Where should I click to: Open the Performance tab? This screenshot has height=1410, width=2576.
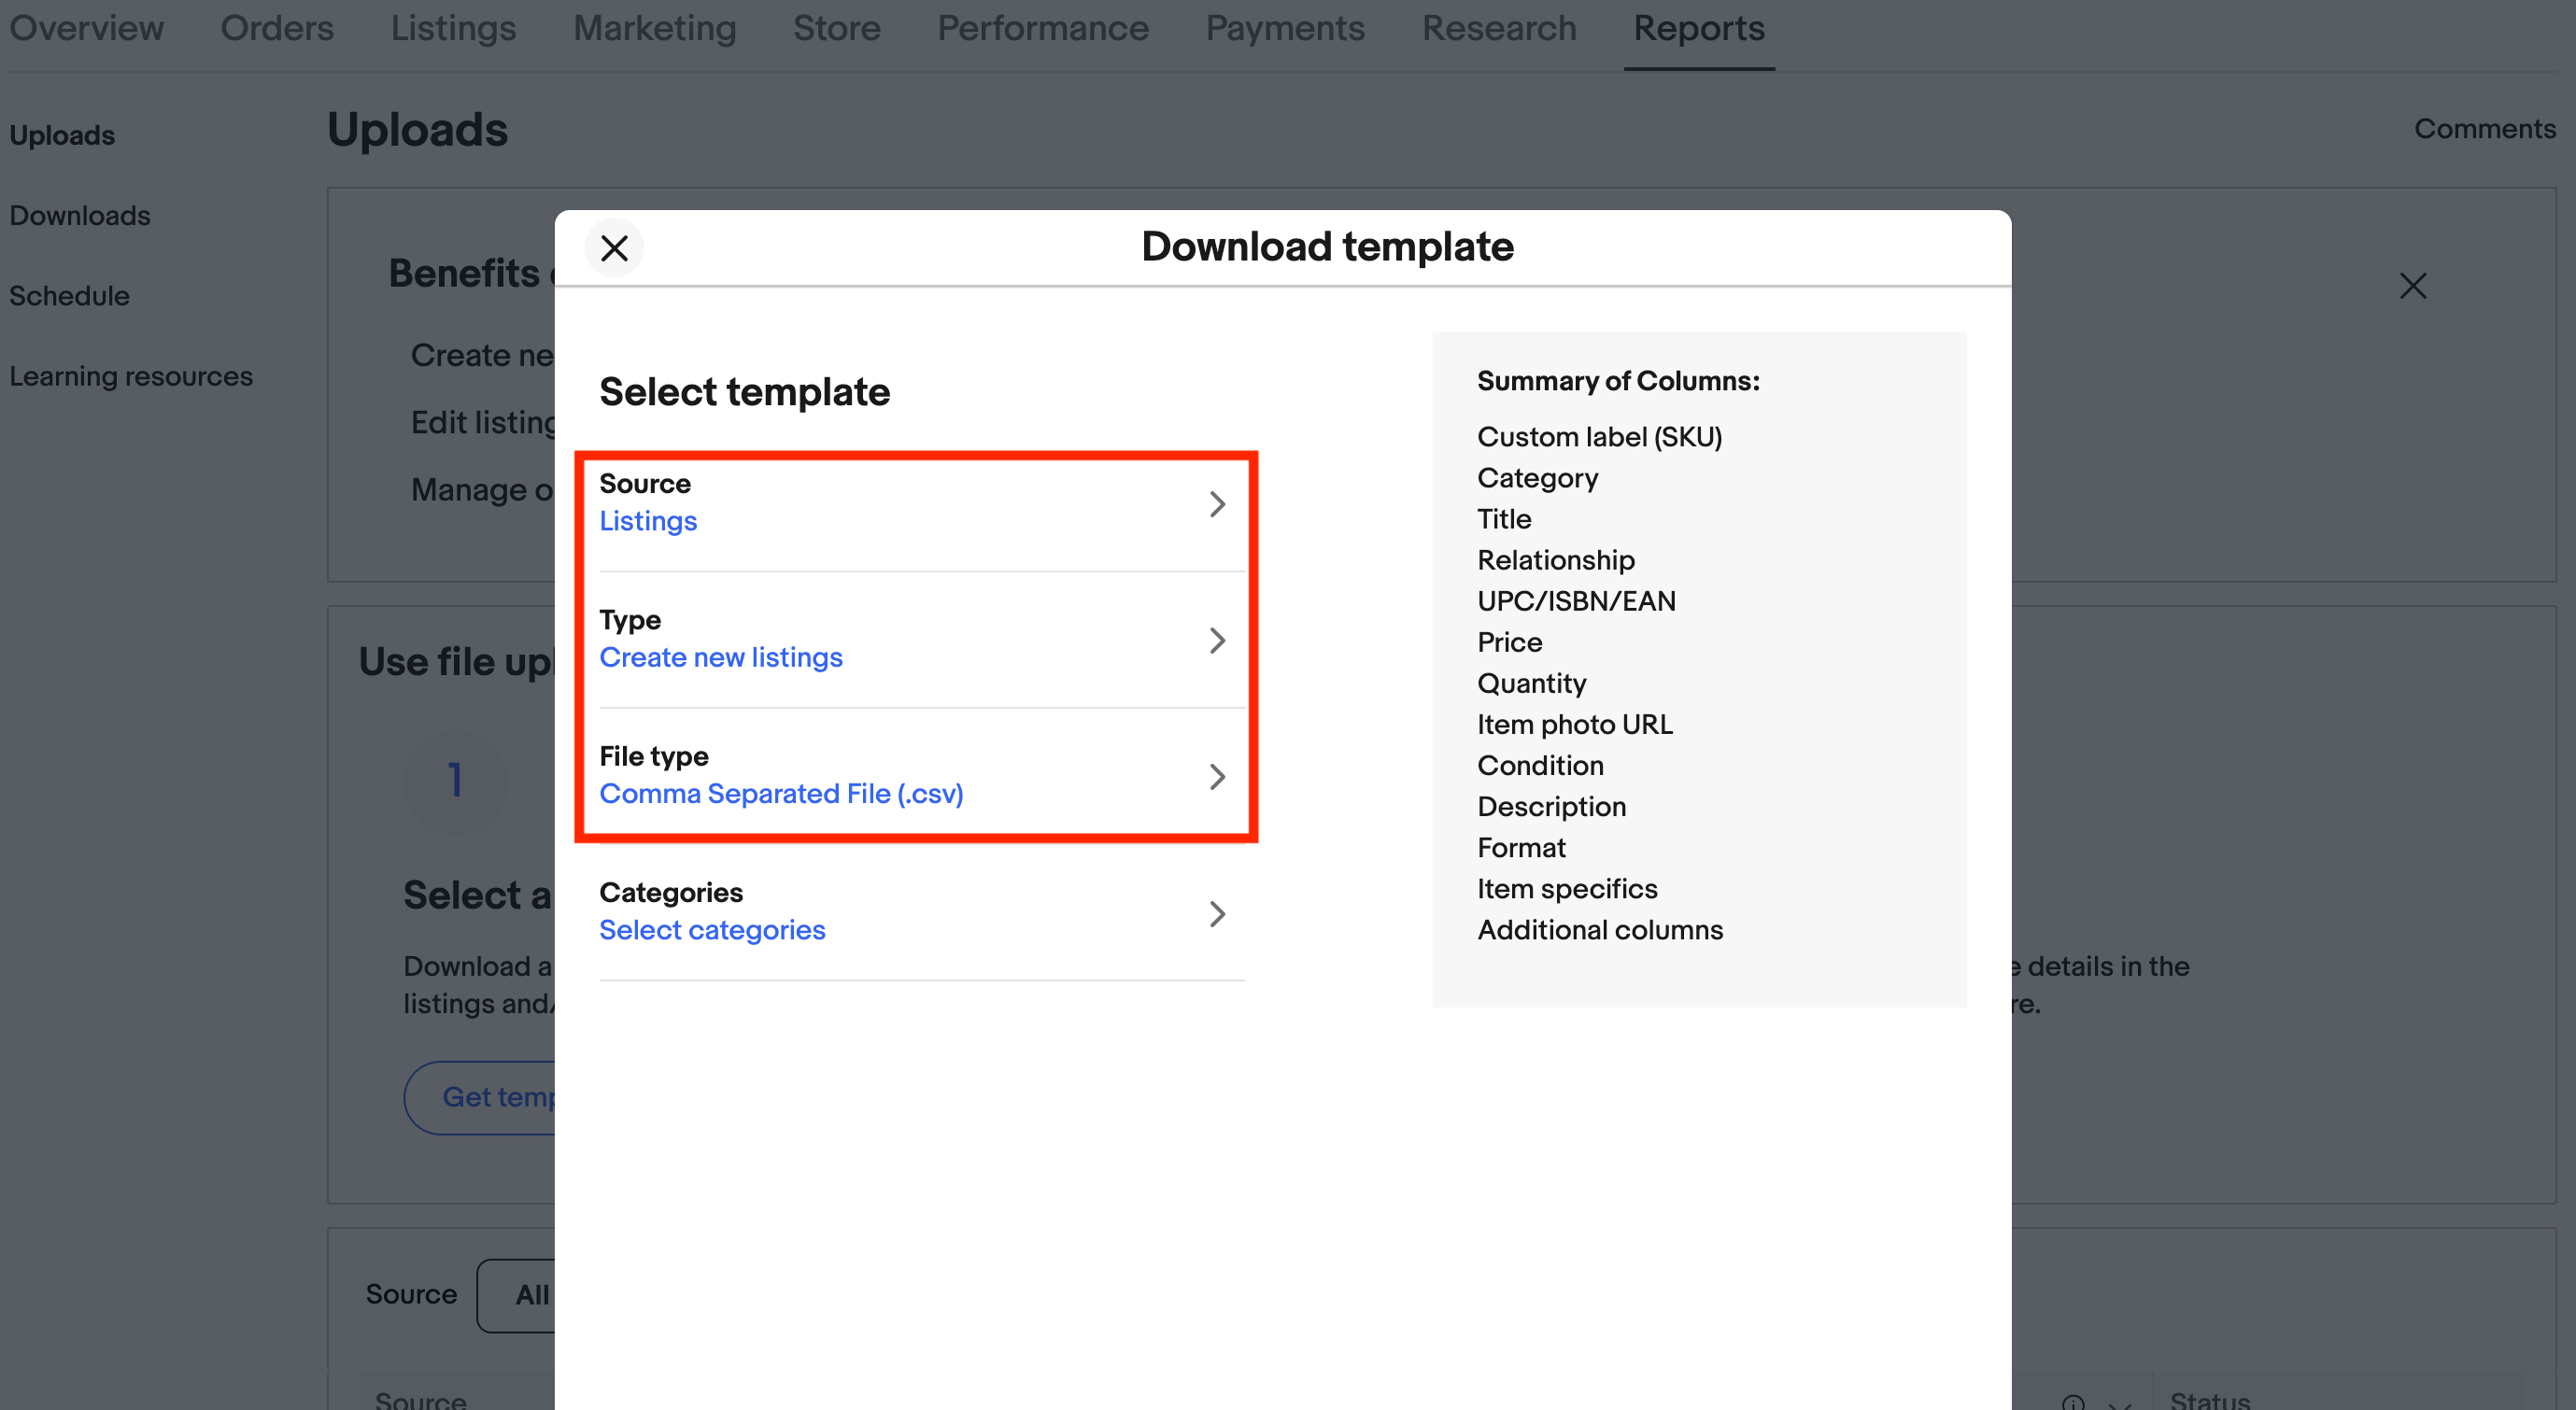pos(1043,28)
